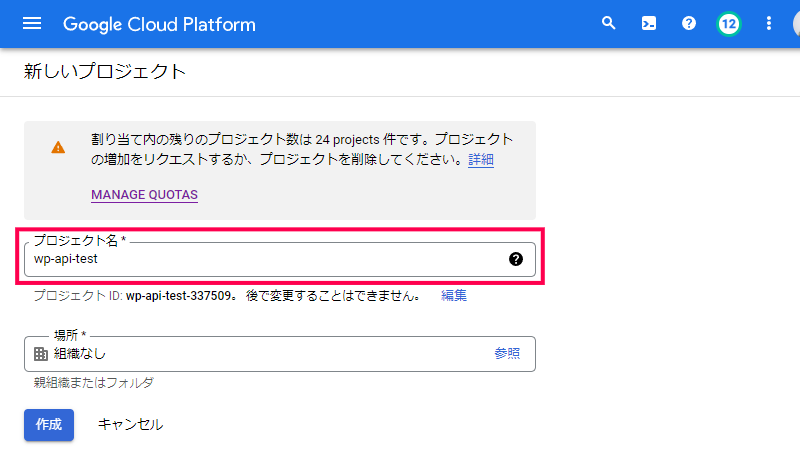Open the hamburger navigation menu
Viewport: 800px width, 461px height.
pyautogui.click(x=32, y=23)
